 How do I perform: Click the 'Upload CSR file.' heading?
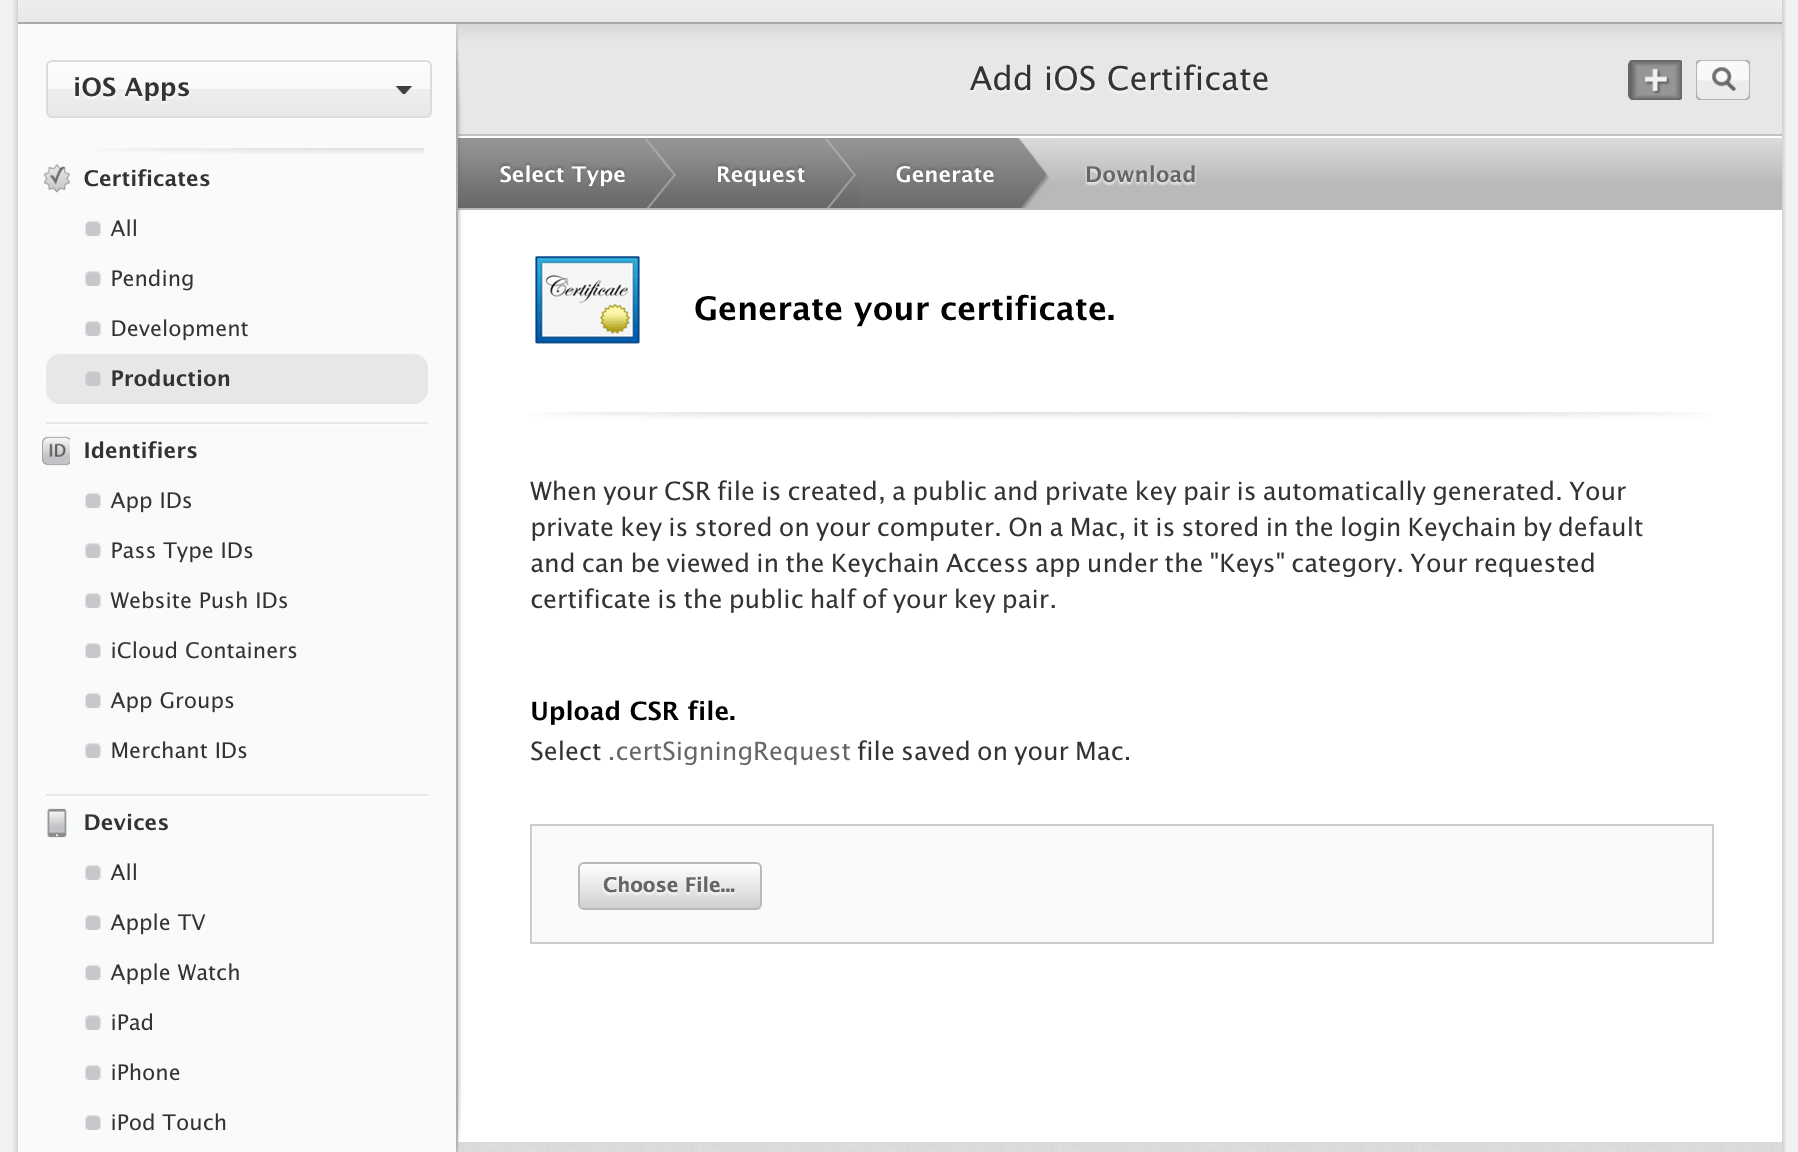pyautogui.click(x=633, y=711)
